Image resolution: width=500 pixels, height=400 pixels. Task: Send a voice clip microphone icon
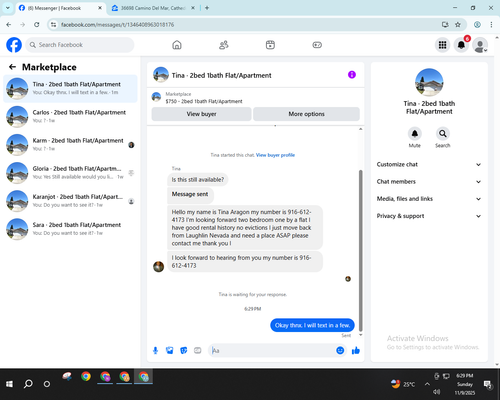coord(155,350)
